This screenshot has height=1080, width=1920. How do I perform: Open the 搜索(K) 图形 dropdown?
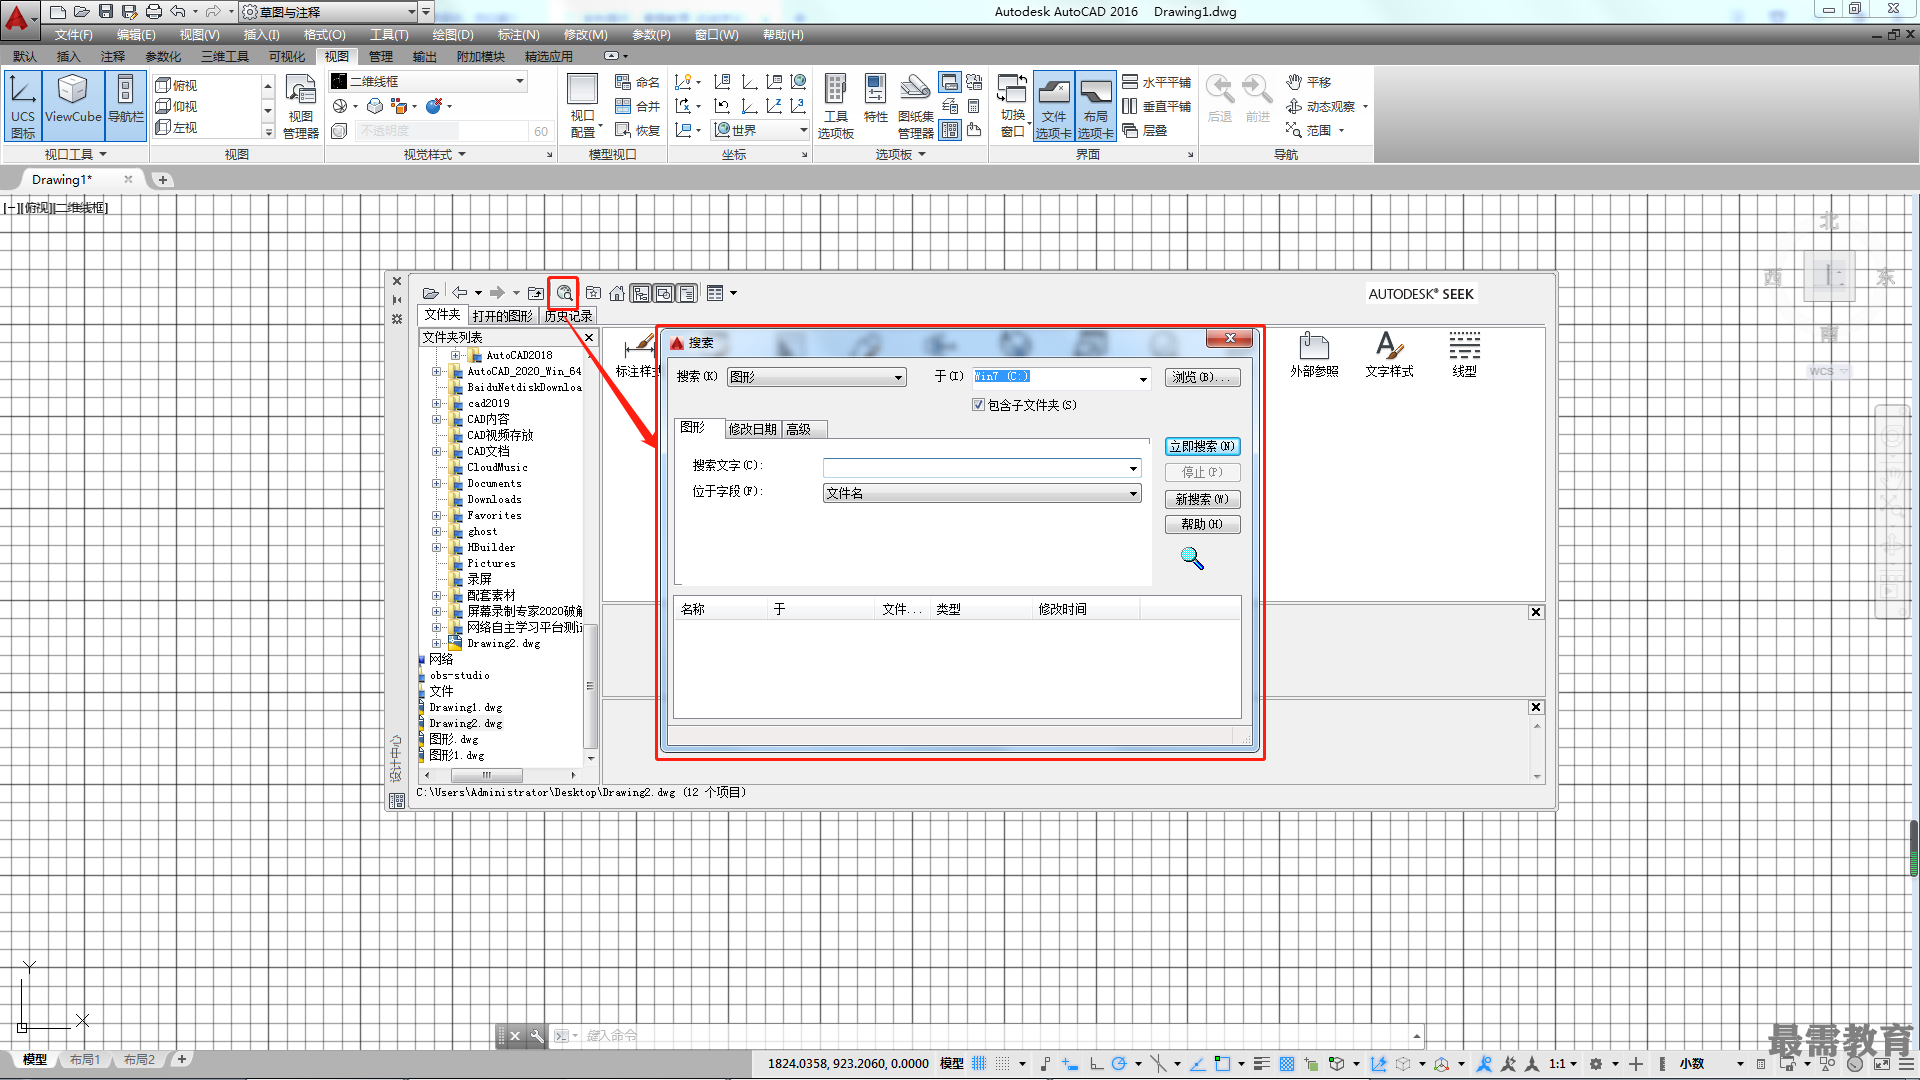(816, 377)
